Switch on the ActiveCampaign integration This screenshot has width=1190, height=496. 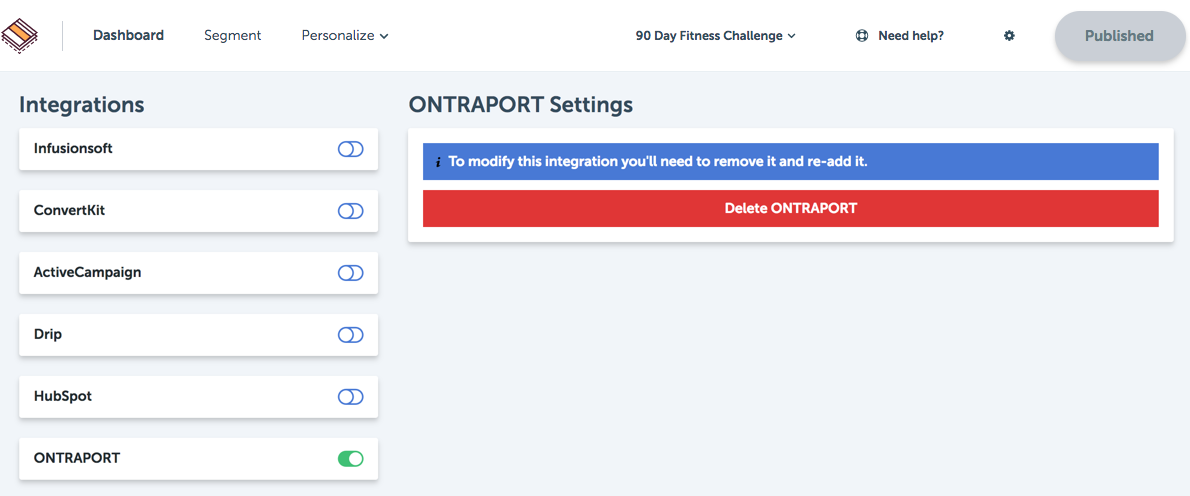pos(351,273)
